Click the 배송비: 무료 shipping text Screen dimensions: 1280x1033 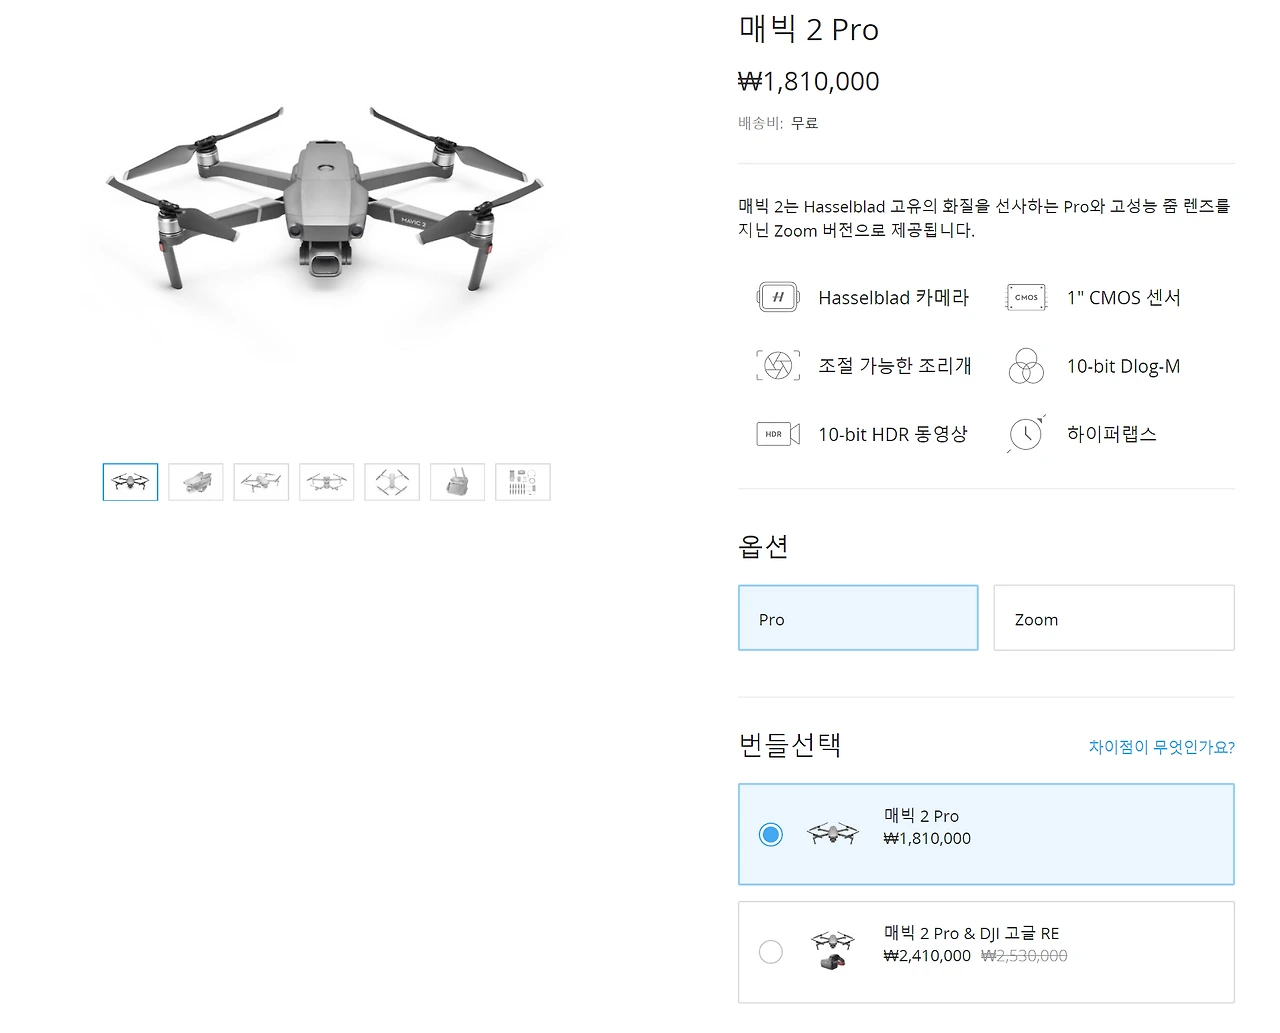coord(778,123)
